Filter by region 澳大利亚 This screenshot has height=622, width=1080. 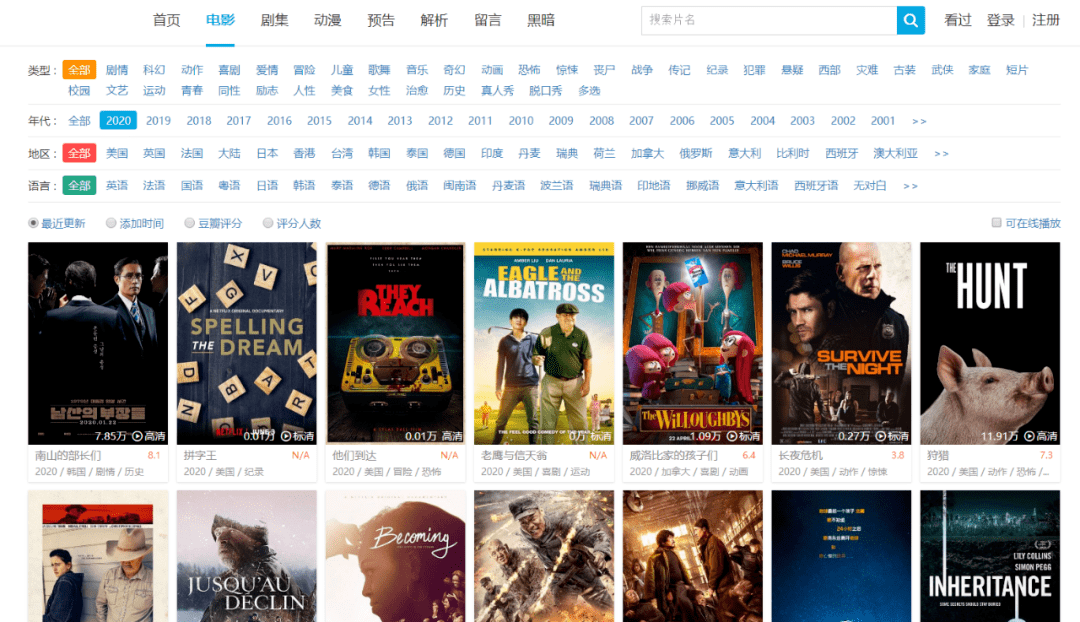[895, 154]
